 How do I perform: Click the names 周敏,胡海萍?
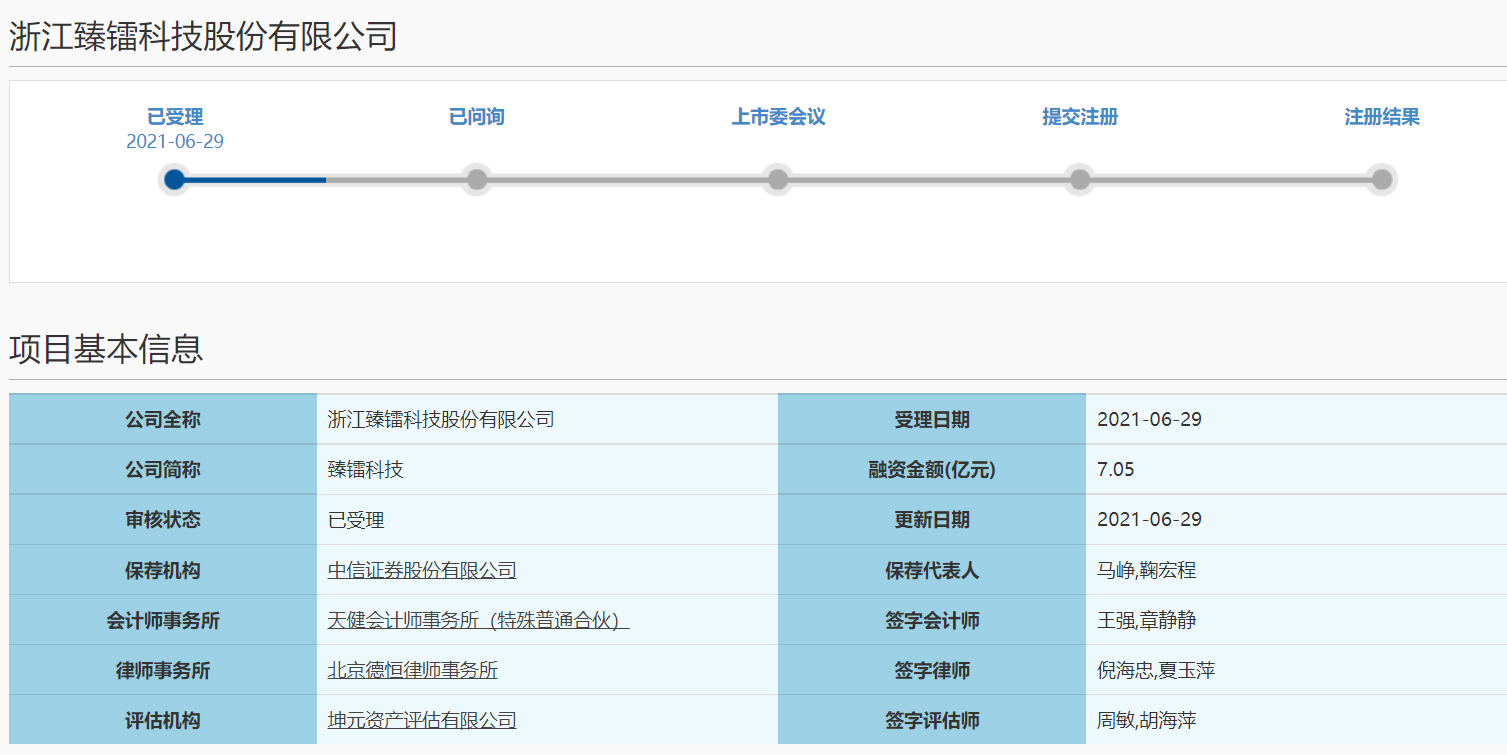tap(1147, 721)
